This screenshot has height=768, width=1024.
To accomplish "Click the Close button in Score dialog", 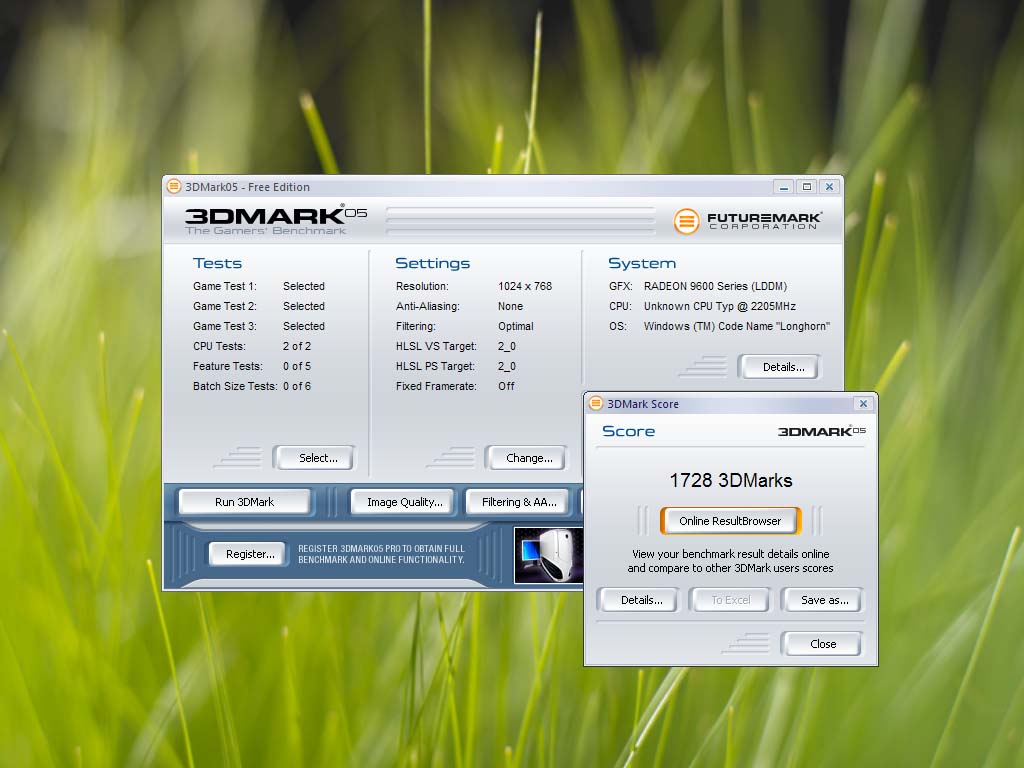I will point(822,643).
